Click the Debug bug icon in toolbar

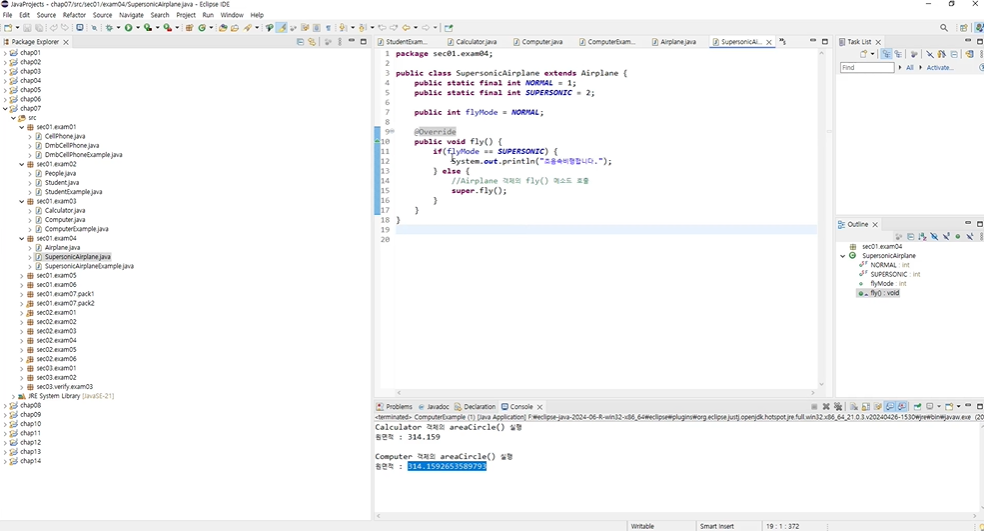click(x=109, y=28)
